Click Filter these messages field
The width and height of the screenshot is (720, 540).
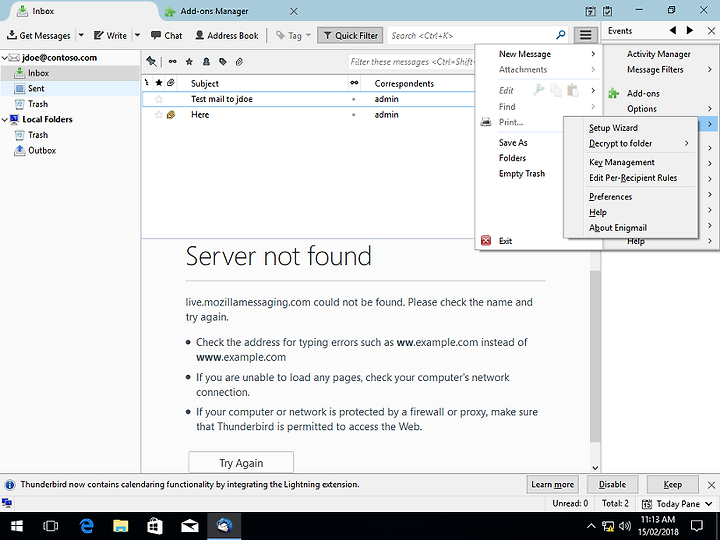click(x=411, y=62)
